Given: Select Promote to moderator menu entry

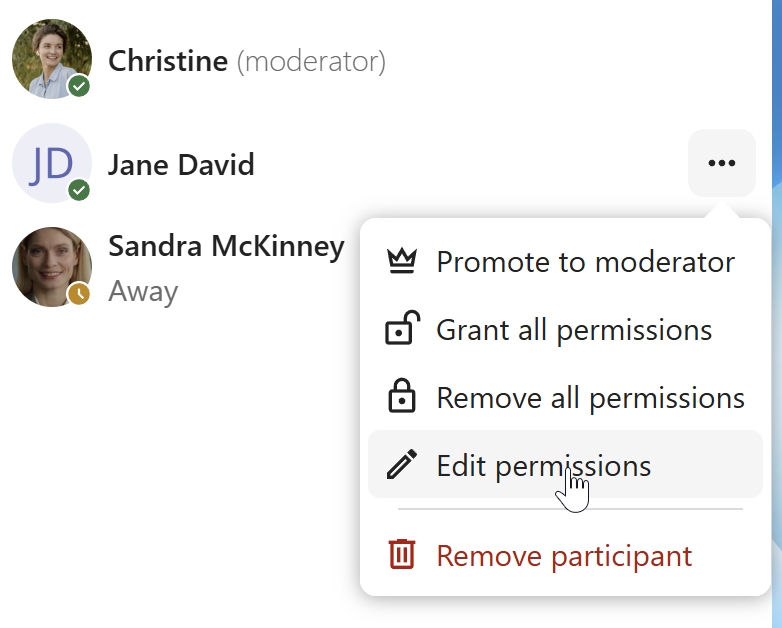Looking at the screenshot, I should click(585, 262).
